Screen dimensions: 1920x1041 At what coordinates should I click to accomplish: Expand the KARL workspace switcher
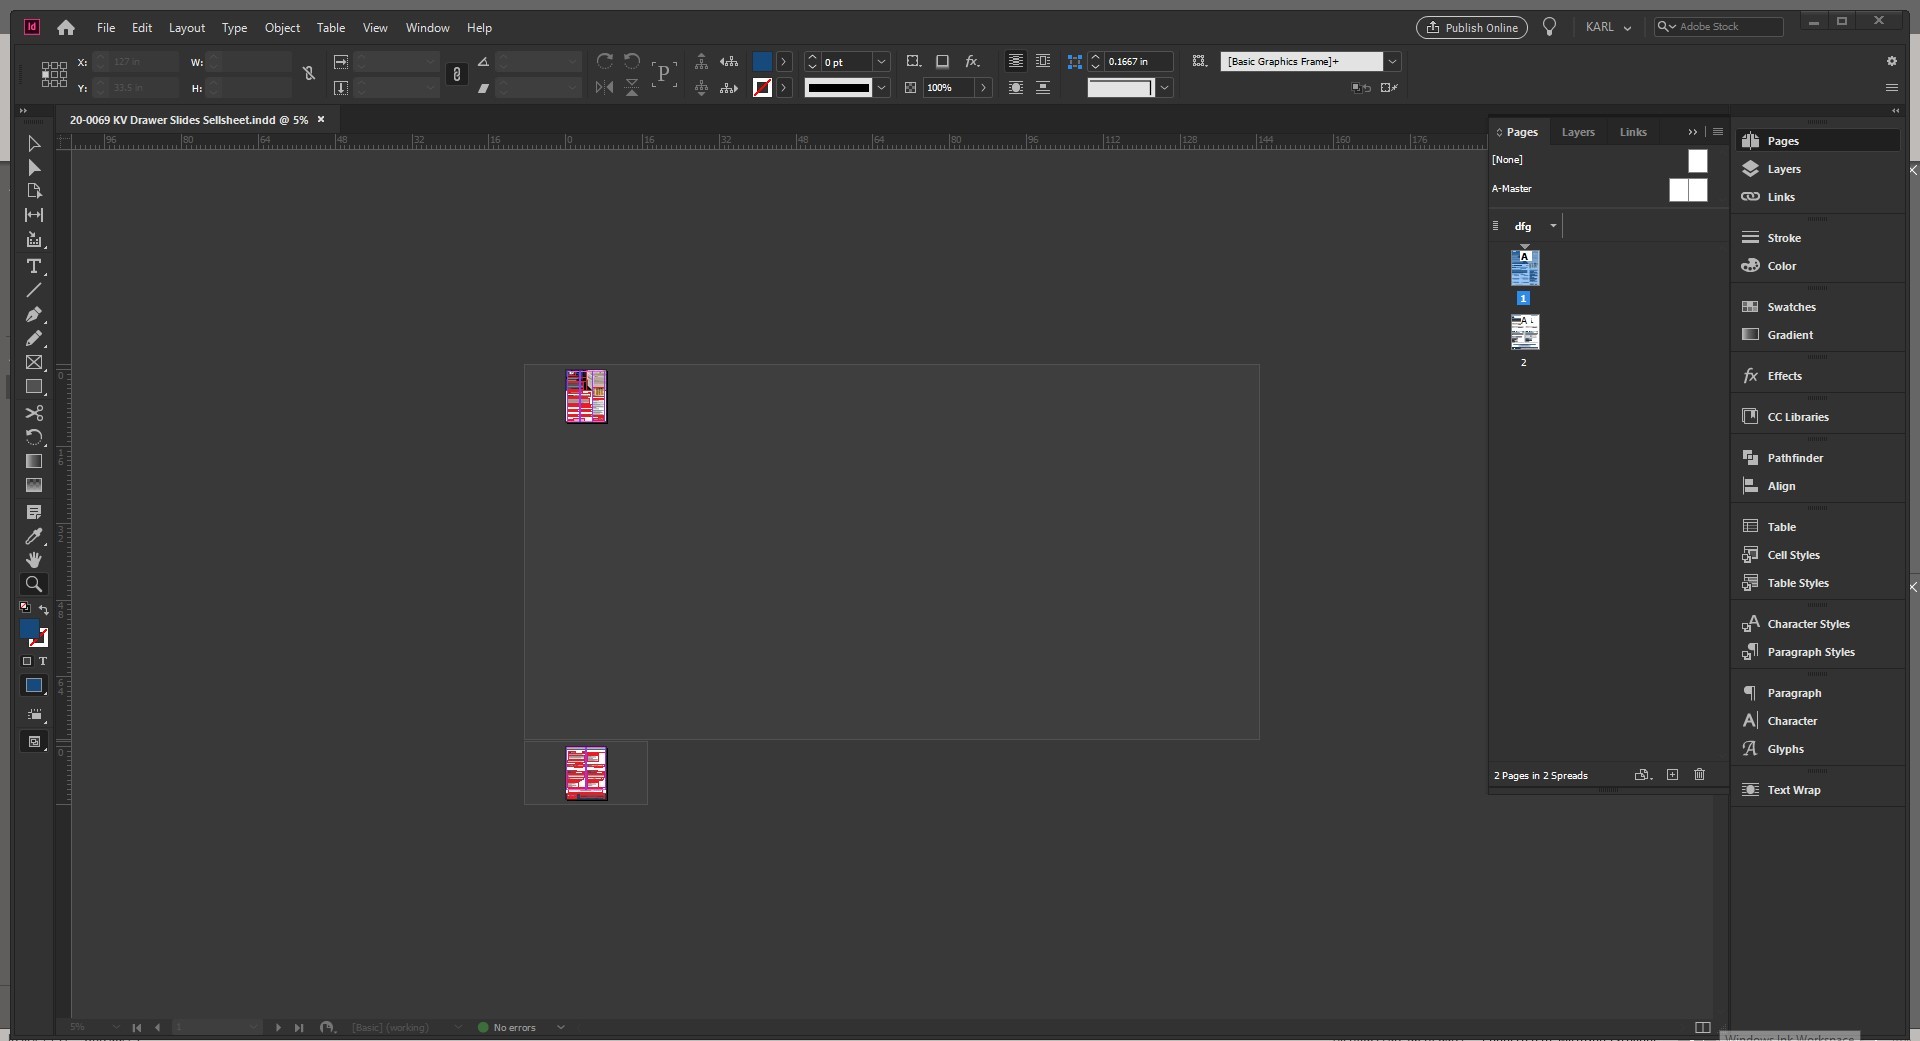click(1630, 27)
